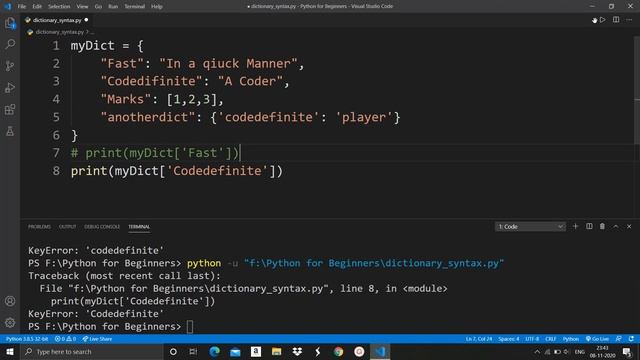Split the terminal panel

pos(589,226)
